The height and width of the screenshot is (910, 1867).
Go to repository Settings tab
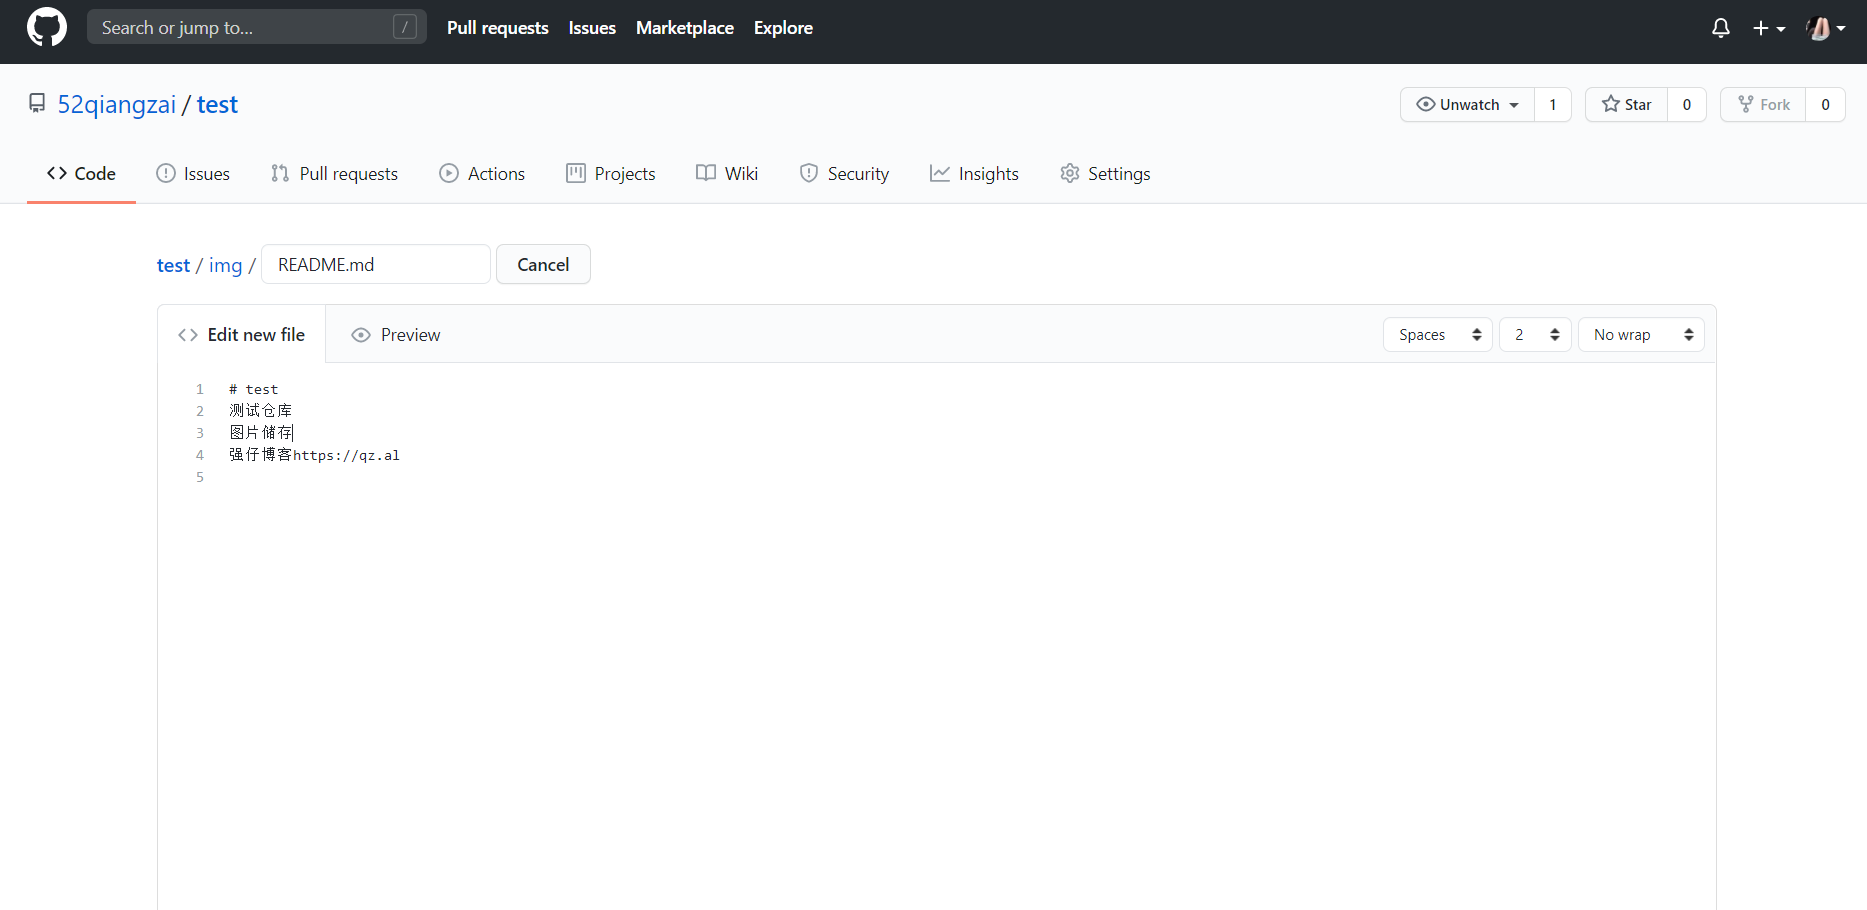1105,174
